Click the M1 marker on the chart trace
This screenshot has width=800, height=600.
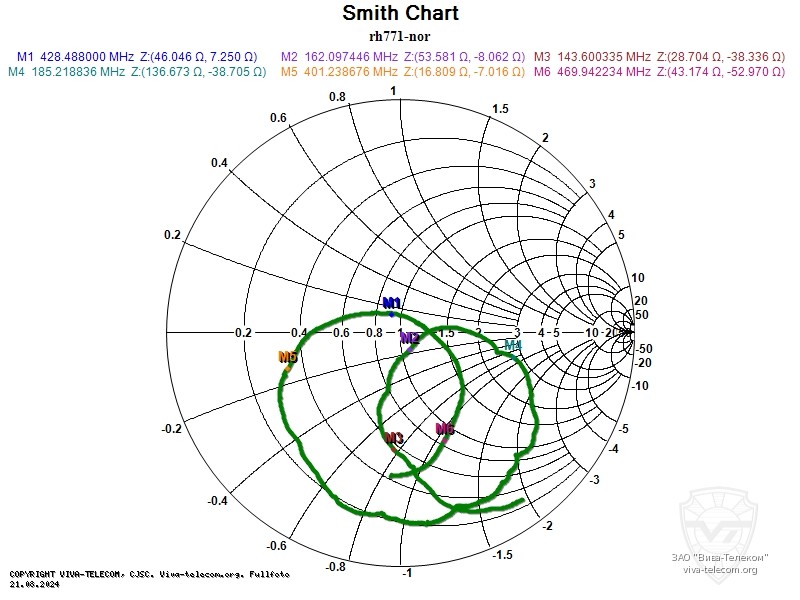click(392, 304)
